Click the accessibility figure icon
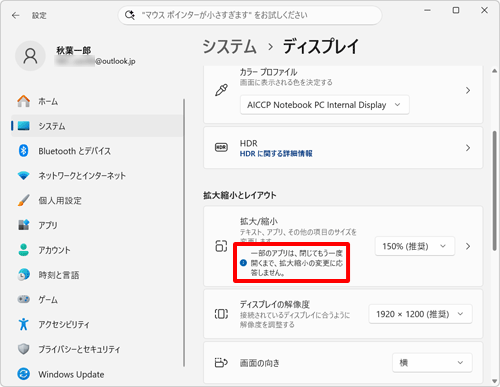Screen dimensions: 500x387 pos(23,324)
